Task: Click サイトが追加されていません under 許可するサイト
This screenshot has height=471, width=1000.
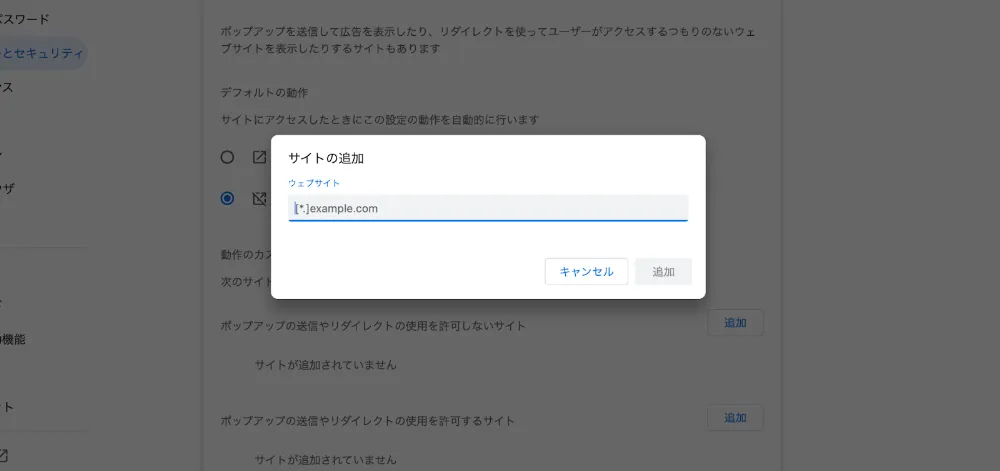Action: (x=325, y=459)
